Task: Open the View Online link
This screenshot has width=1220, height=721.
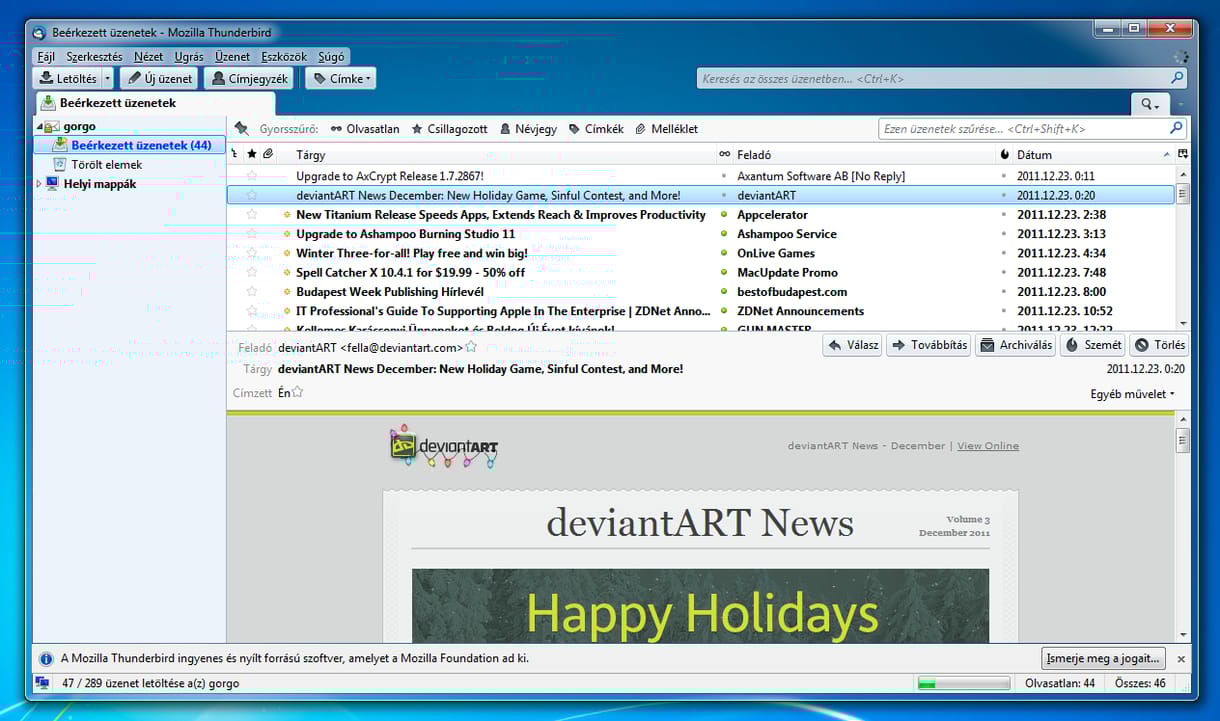Action: [988, 446]
